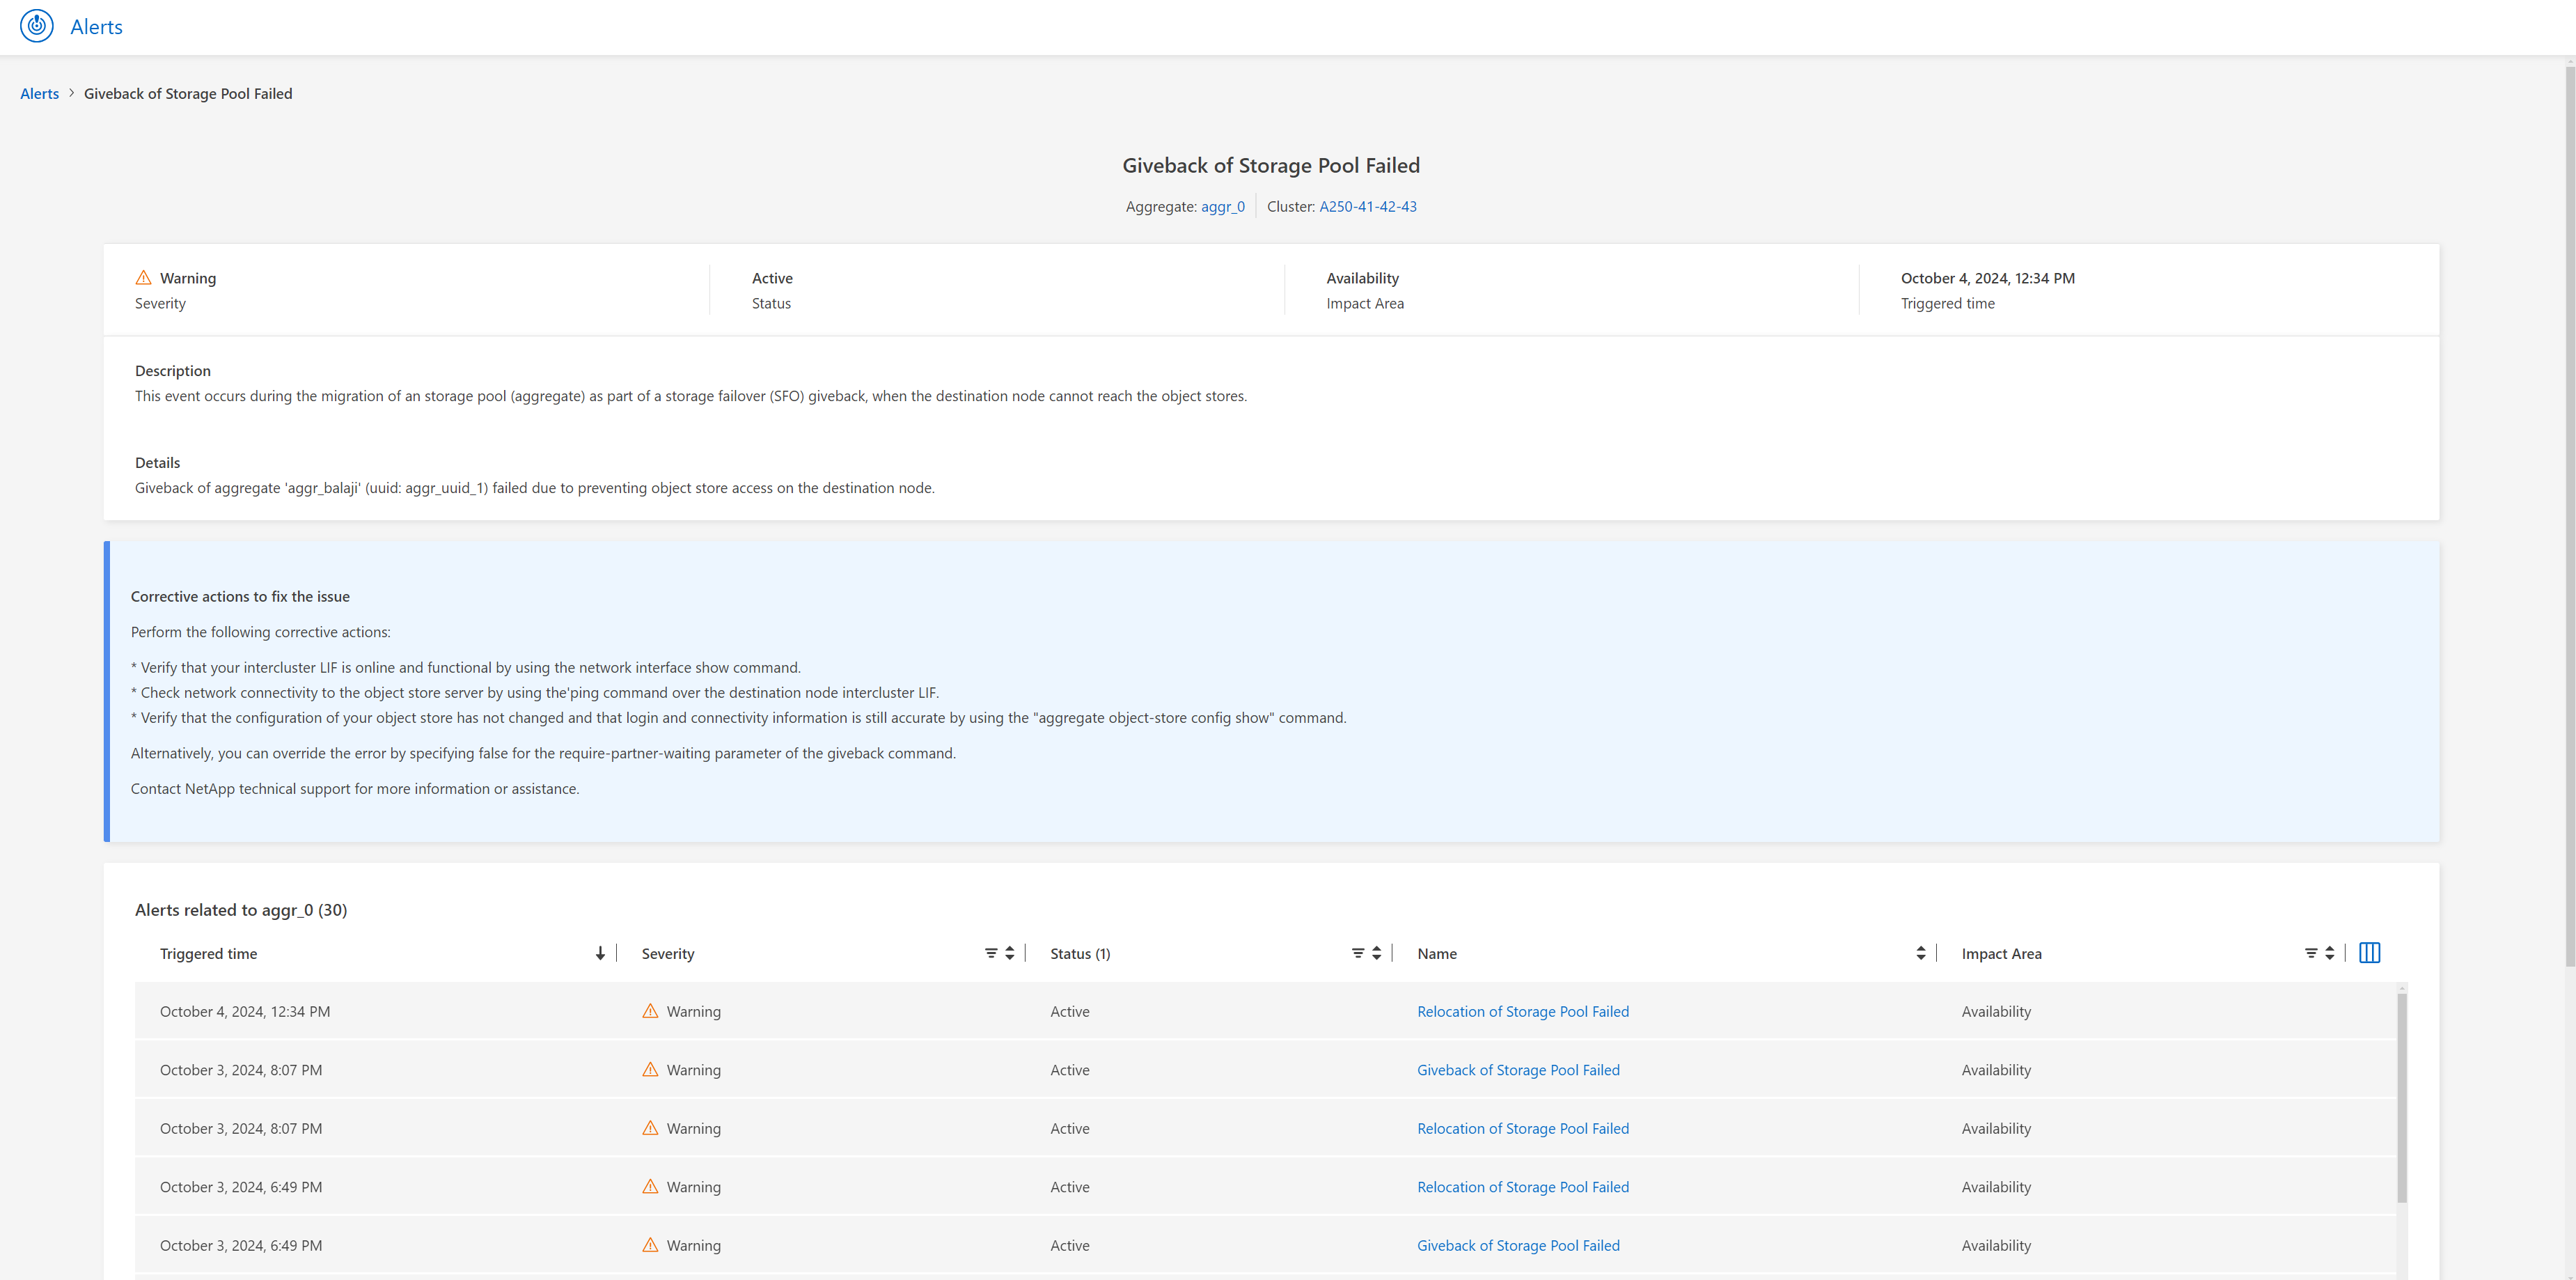
Task: Go to Alerts breadcrumb link
Action: [x=39, y=93]
